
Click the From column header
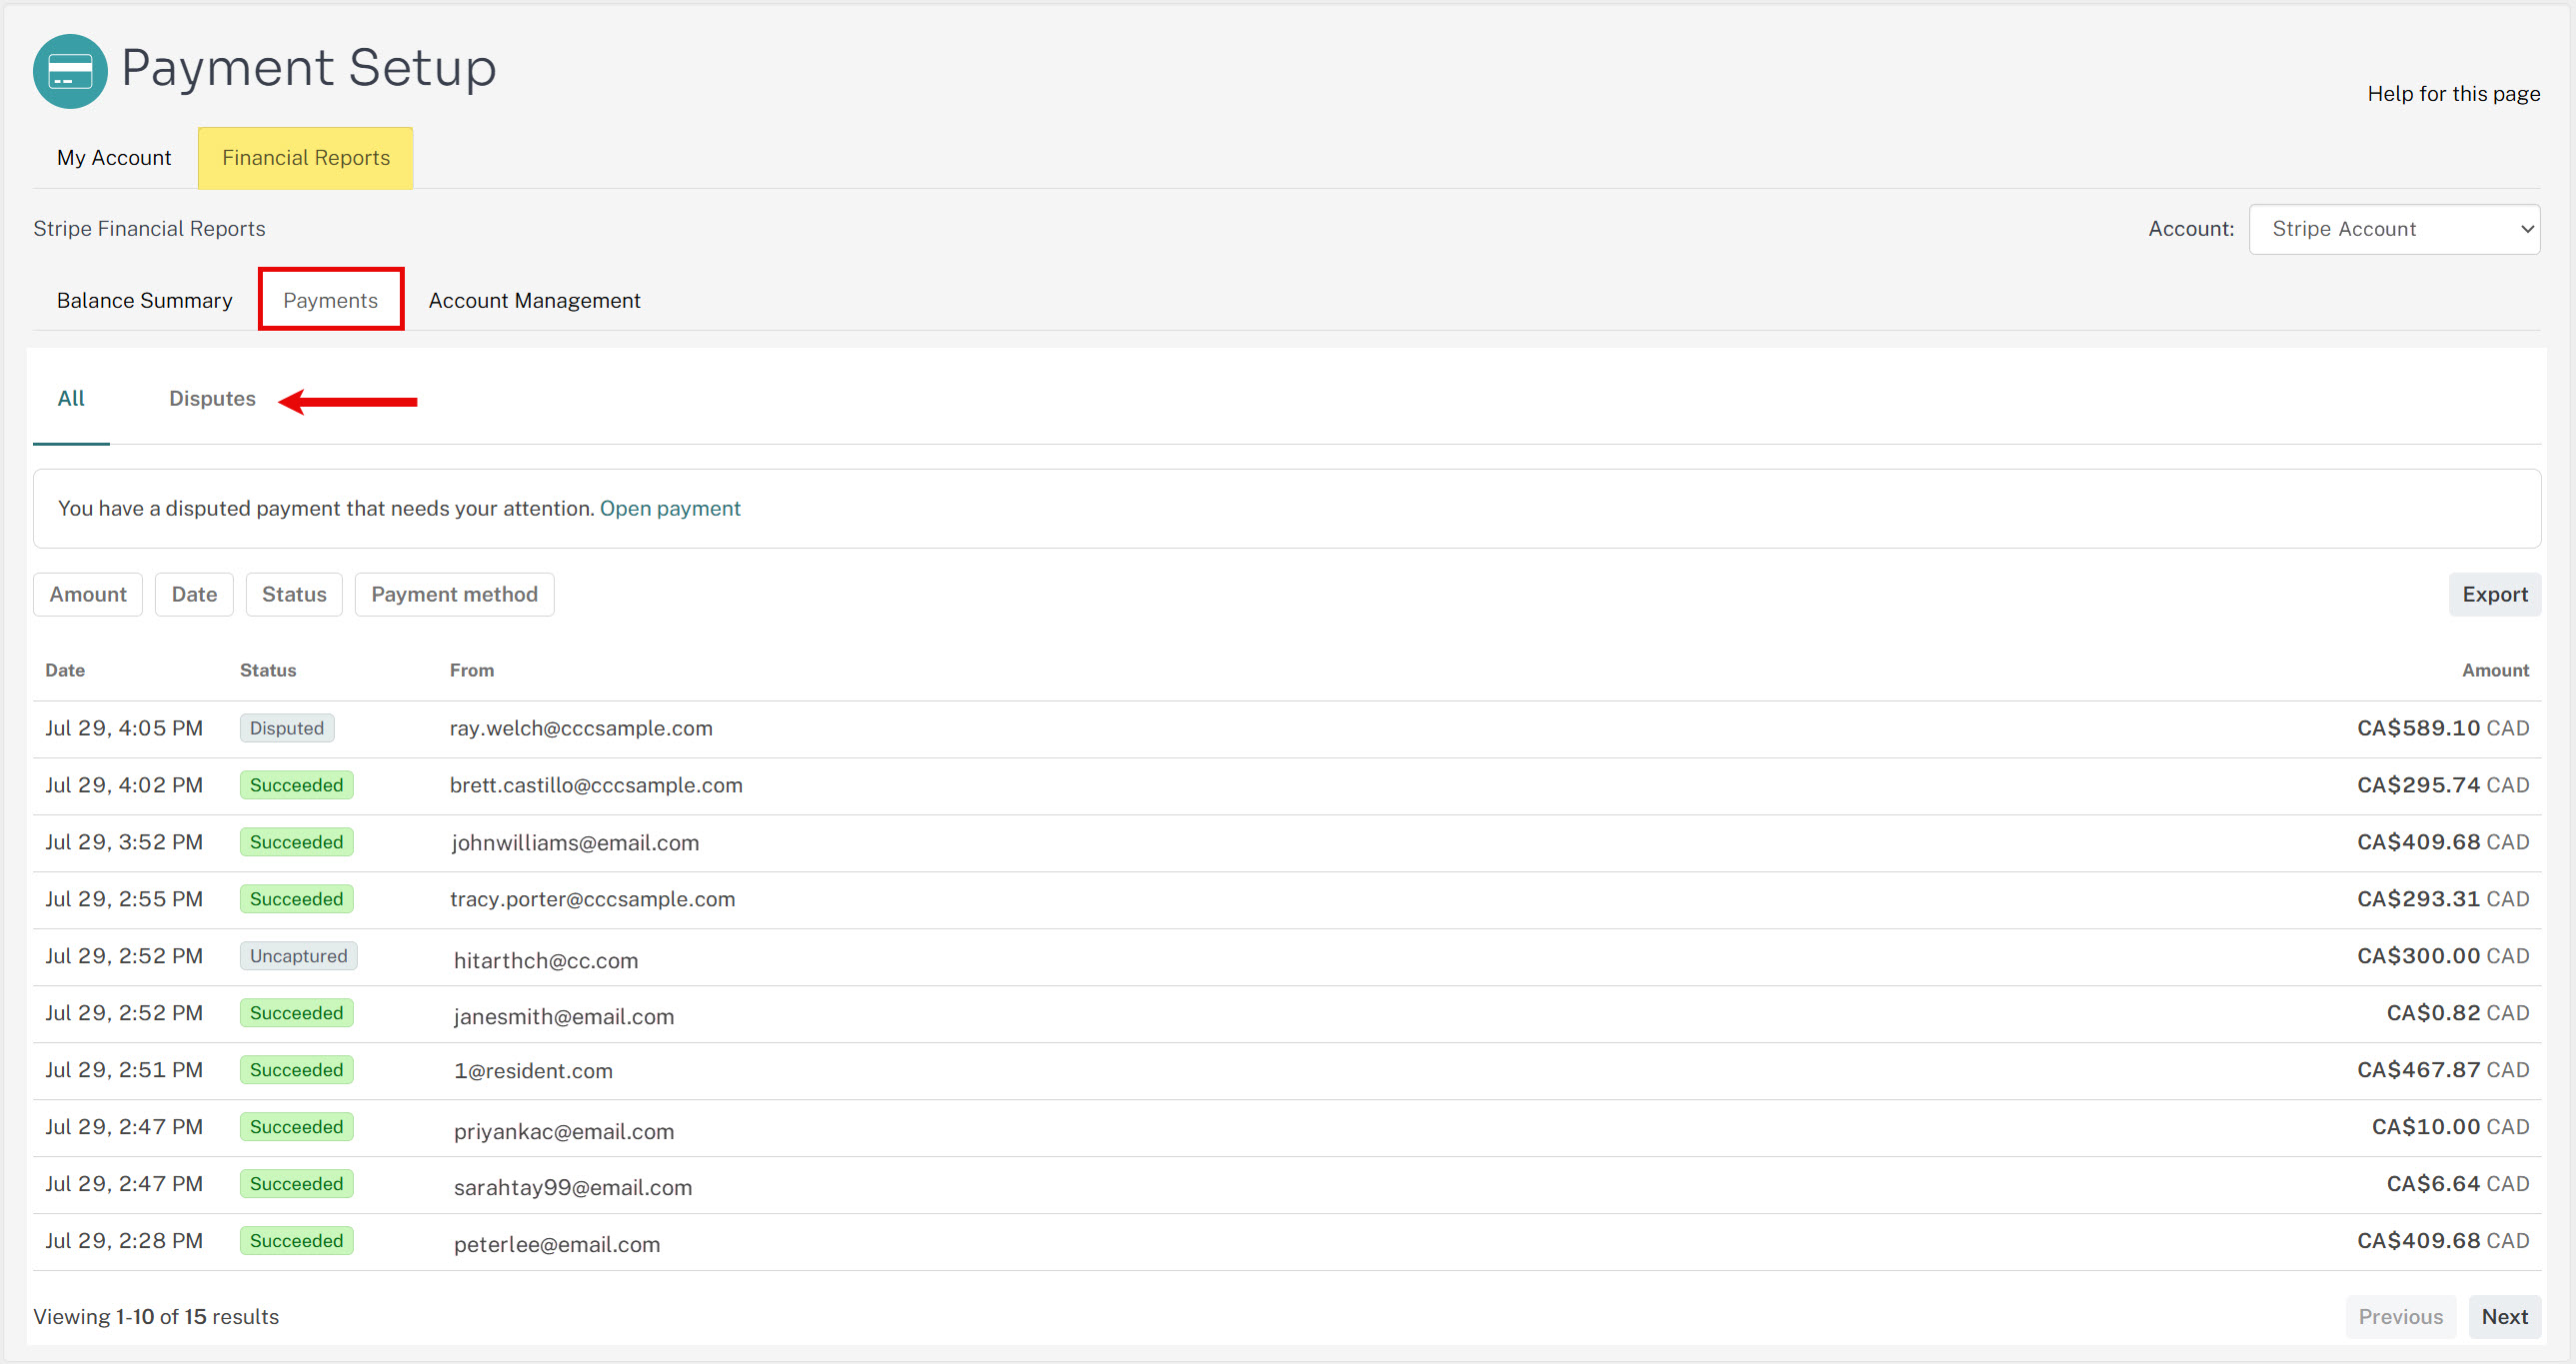tap(472, 670)
